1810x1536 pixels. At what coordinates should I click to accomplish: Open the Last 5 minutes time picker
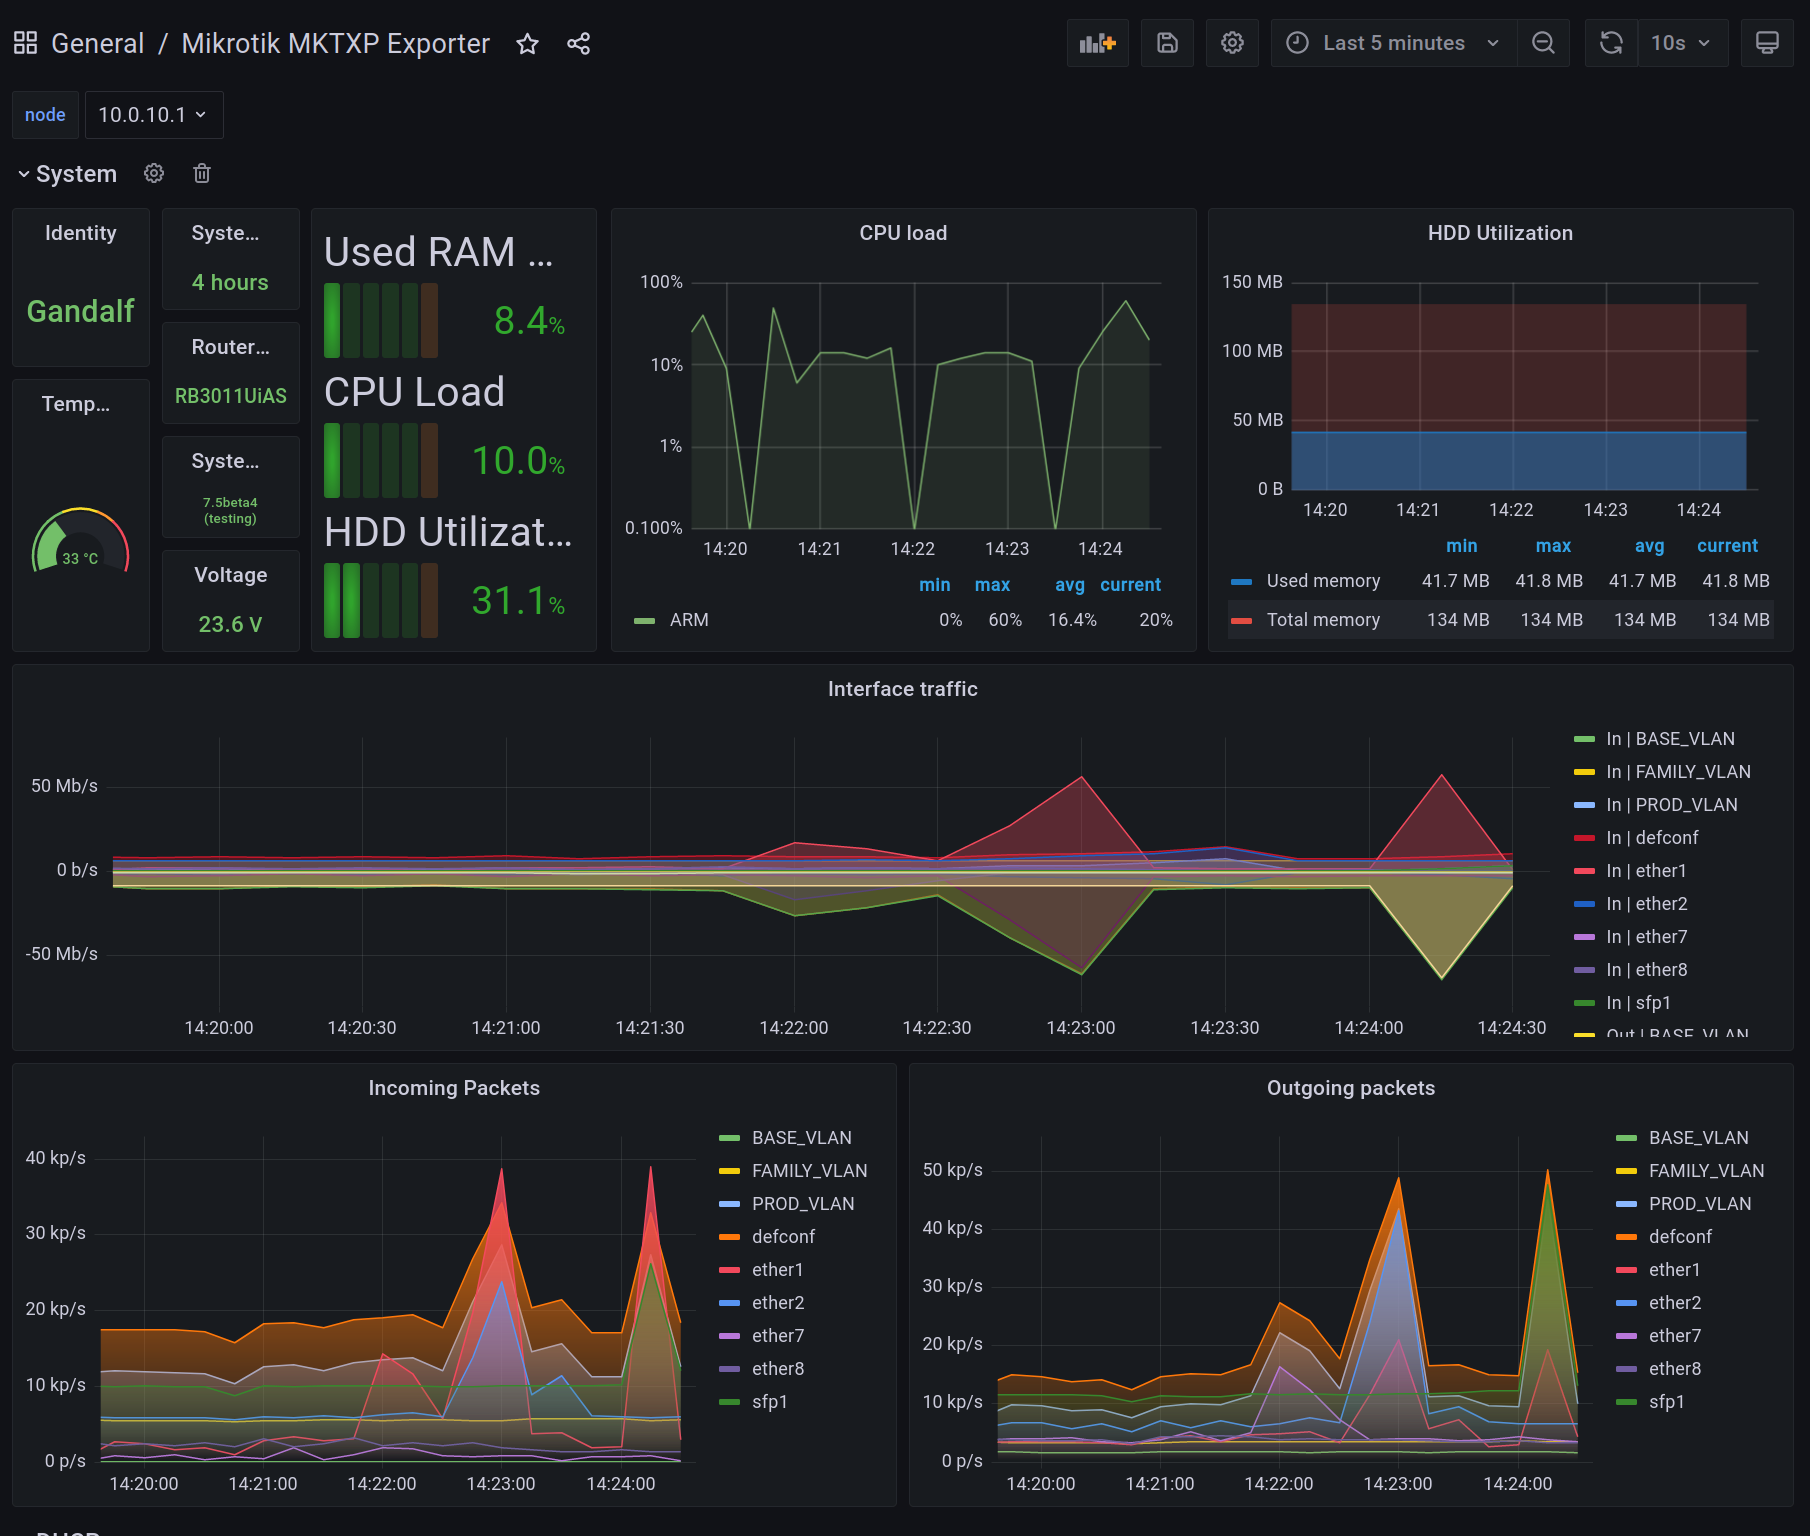[x=1393, y=43]
